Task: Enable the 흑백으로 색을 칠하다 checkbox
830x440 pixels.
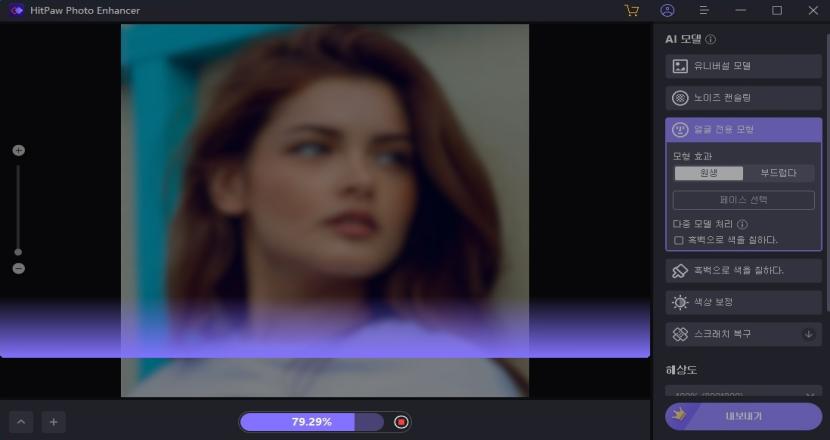Action: point(679,240)
